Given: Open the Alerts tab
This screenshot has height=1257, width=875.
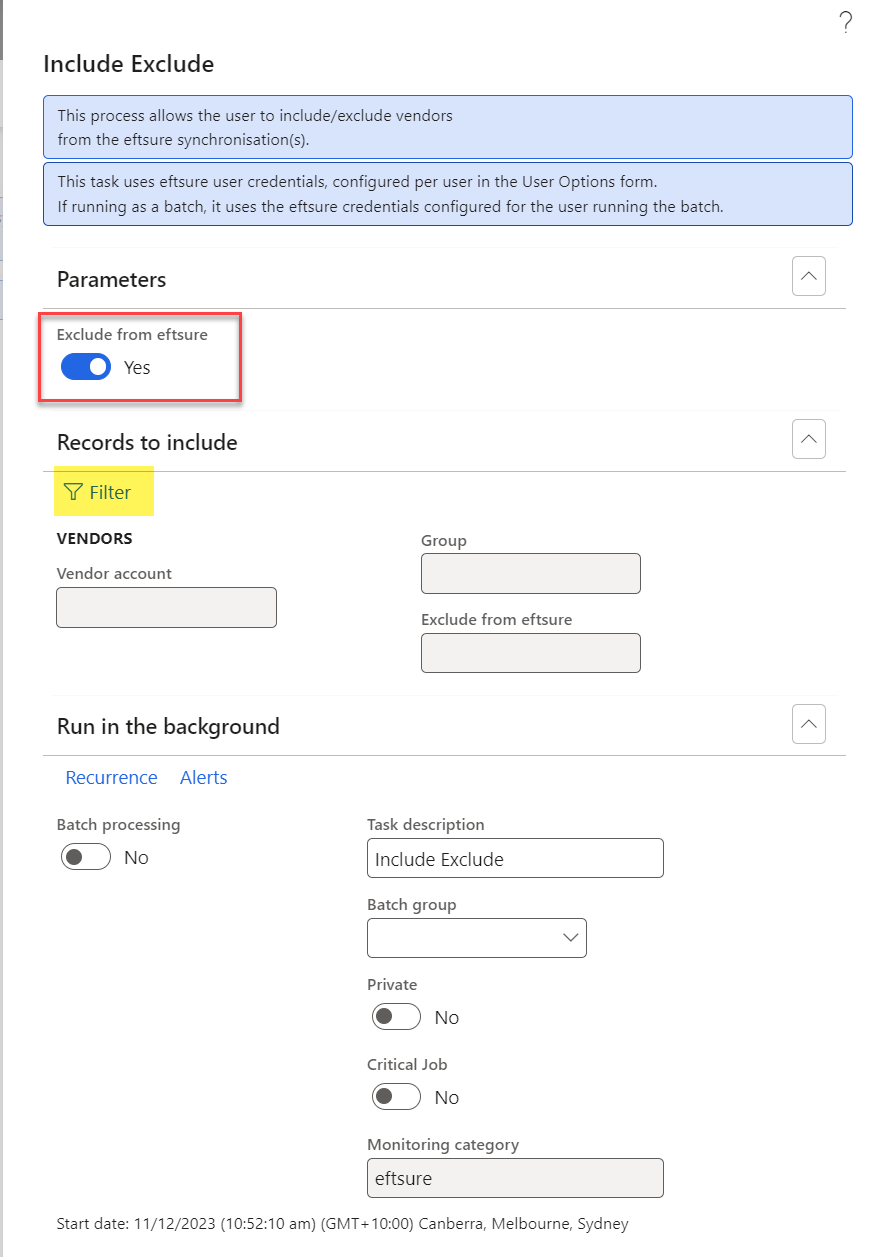Looking at the screenshot, I should point(204,777).
